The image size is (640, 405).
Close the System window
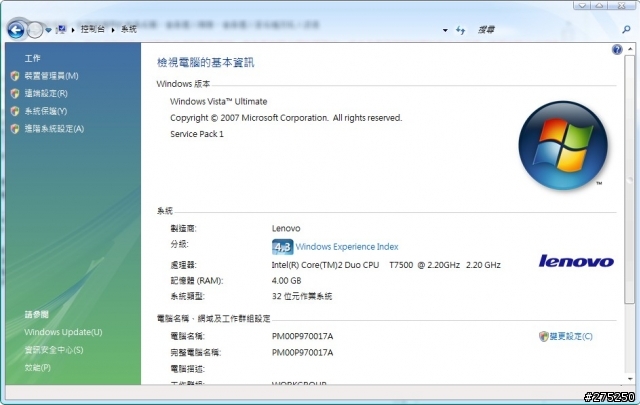(622, 5)
